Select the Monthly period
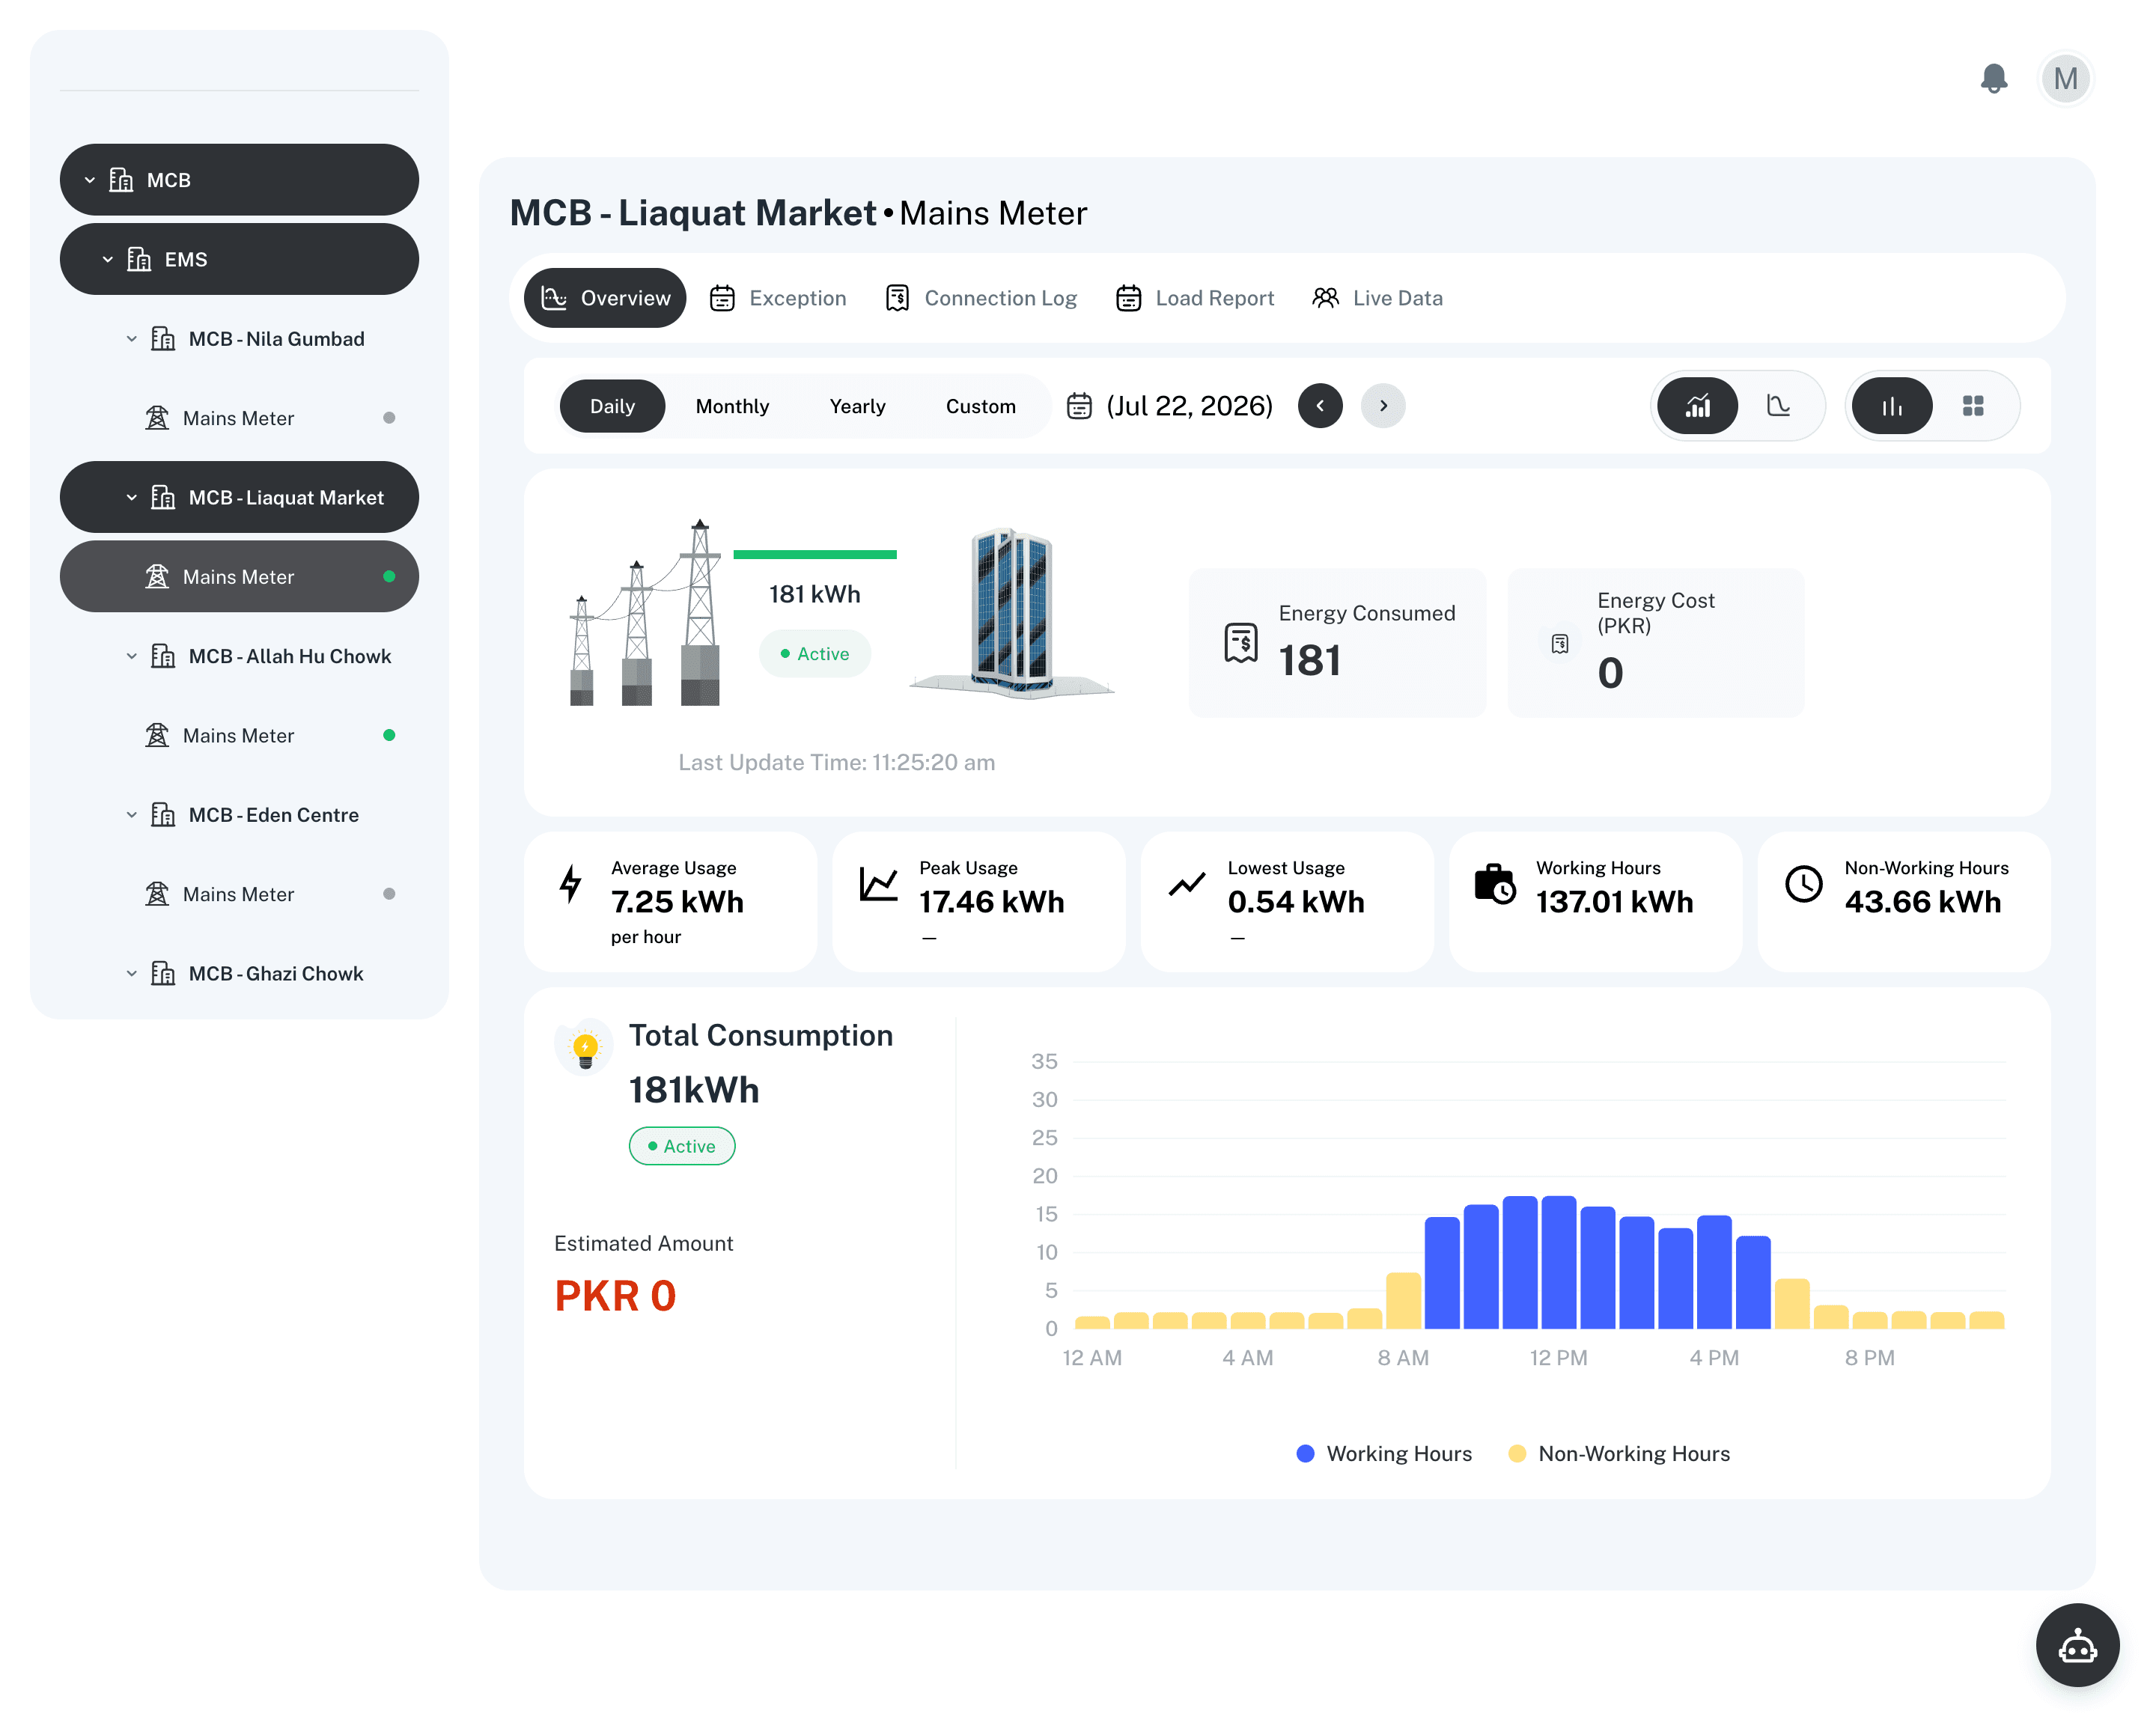Screen dimensions: 2156x1723 pyautogui.click(x=732, y=406)
